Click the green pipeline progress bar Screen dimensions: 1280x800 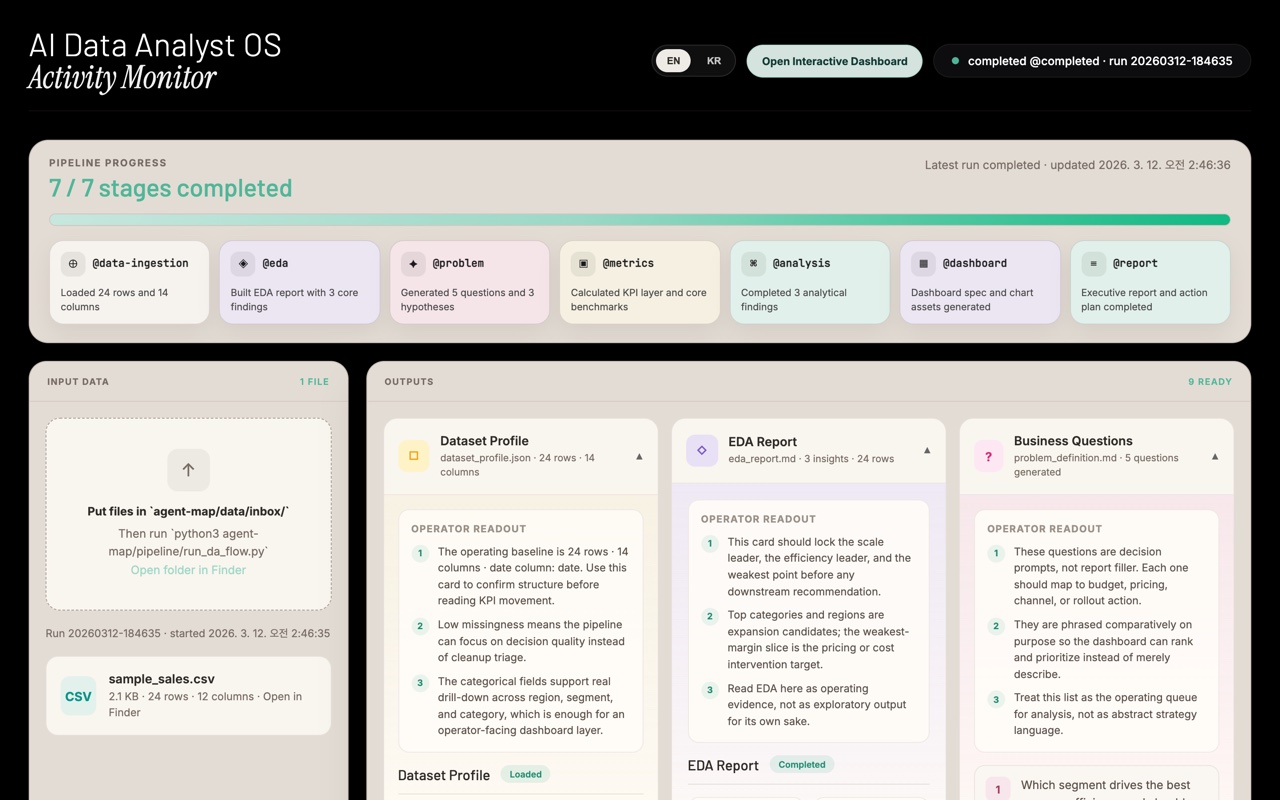tap(640, 219)
